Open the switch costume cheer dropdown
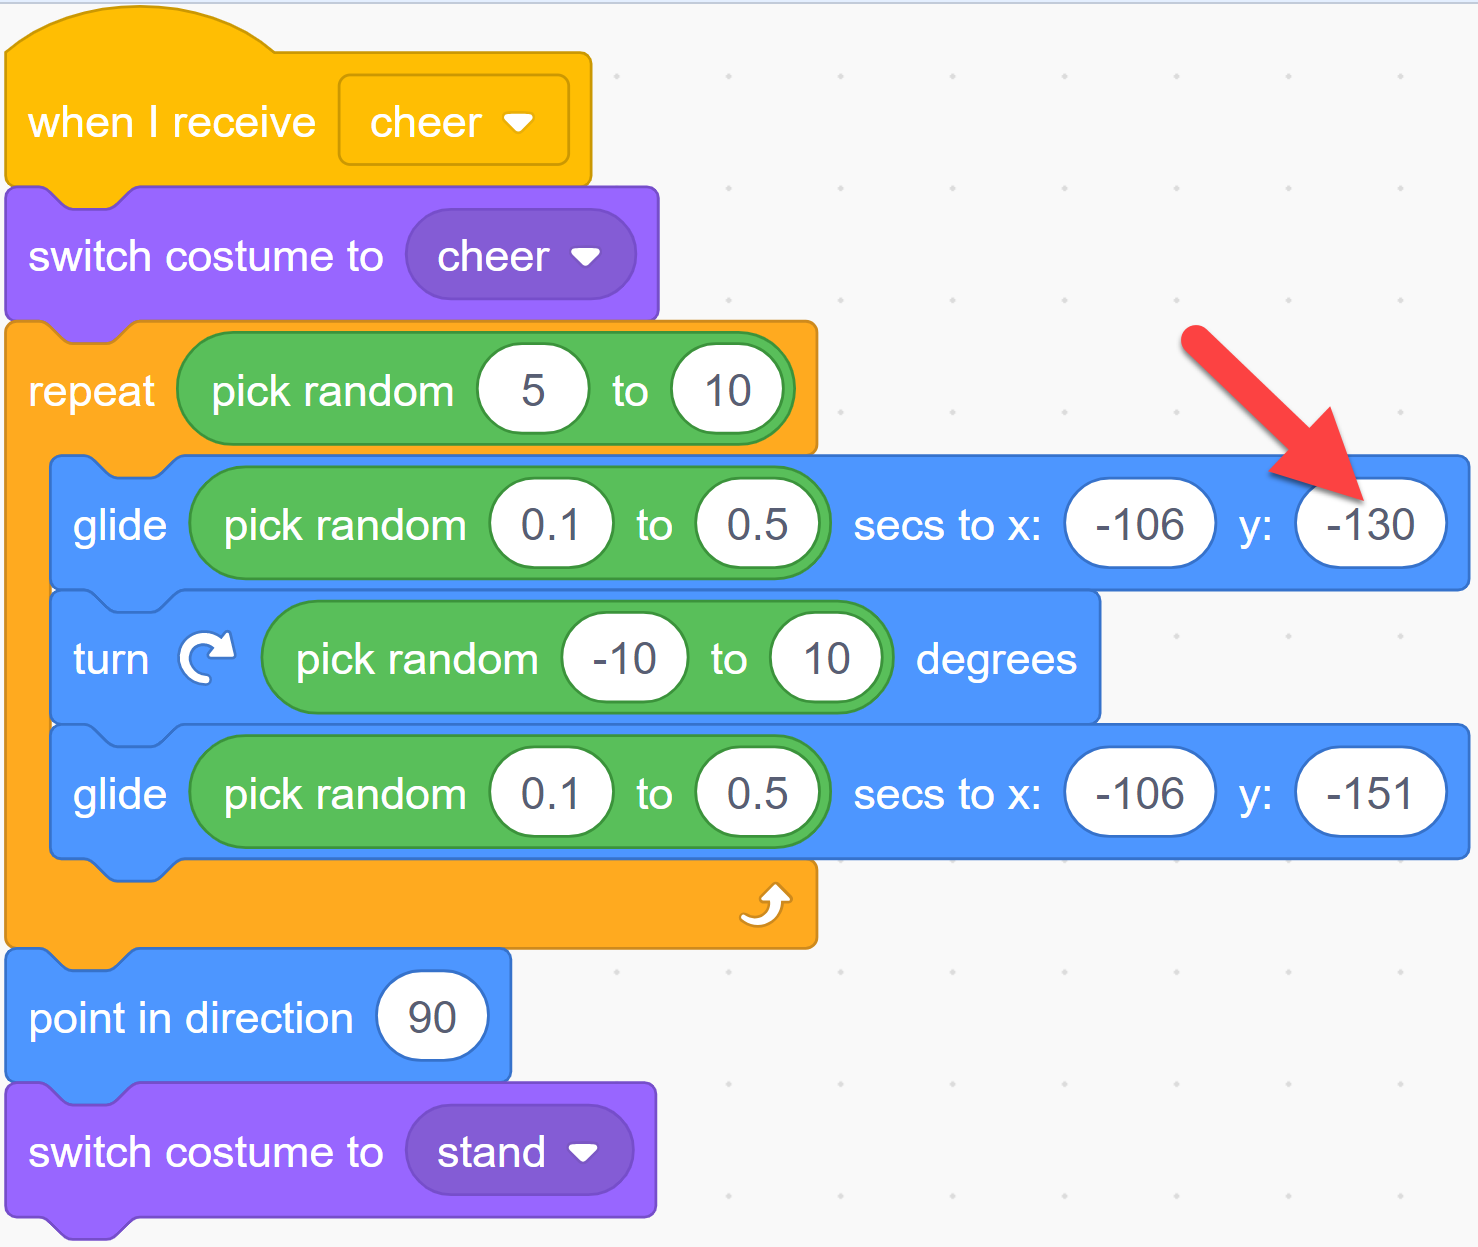The image size is (1478, 1247). pyautogui.click(x=520, y=255)
